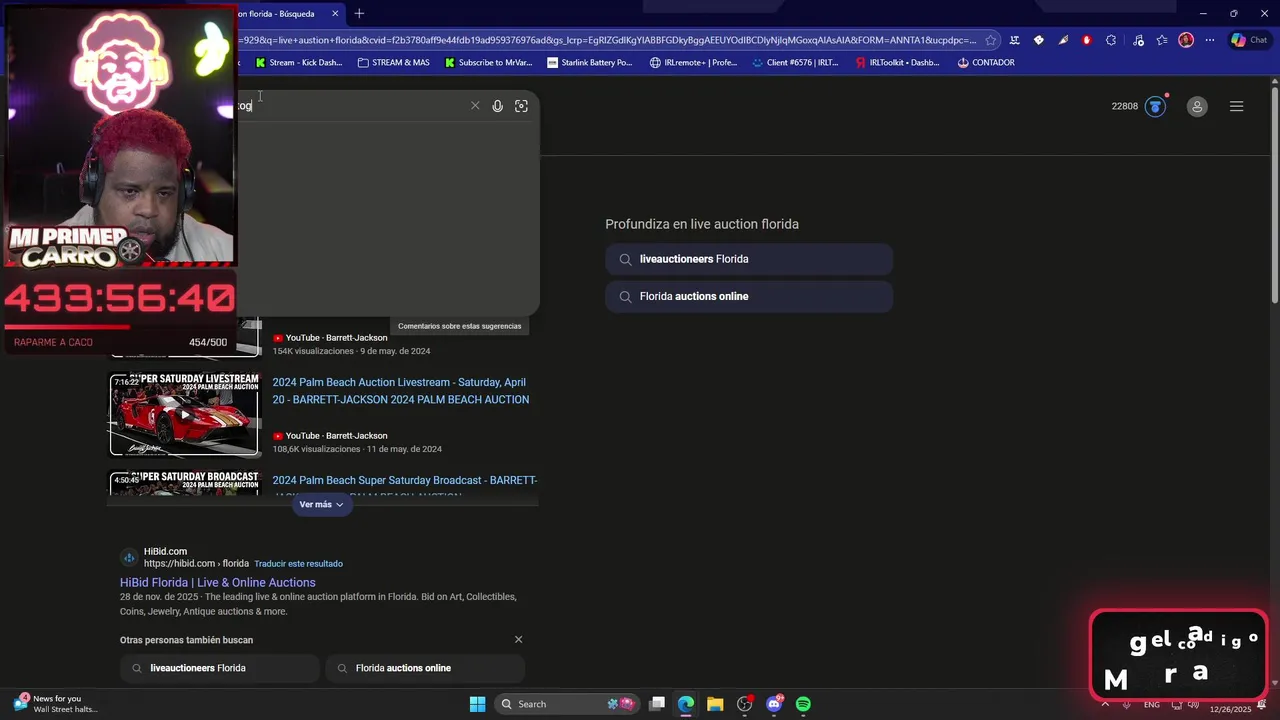Open the hibid.com florida URL text

(x=196, y=563)
